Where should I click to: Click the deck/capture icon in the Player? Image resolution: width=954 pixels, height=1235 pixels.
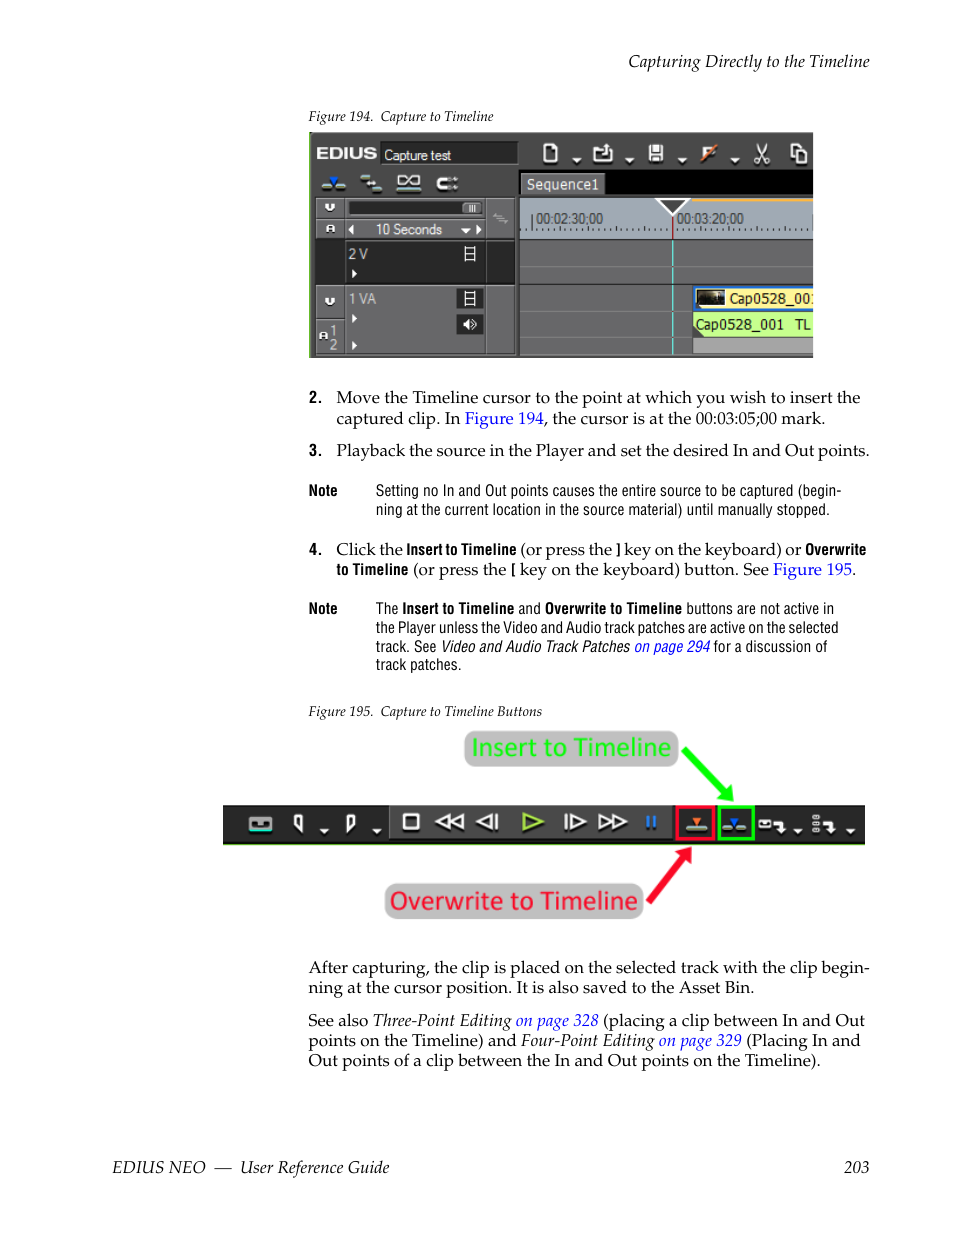260,823
